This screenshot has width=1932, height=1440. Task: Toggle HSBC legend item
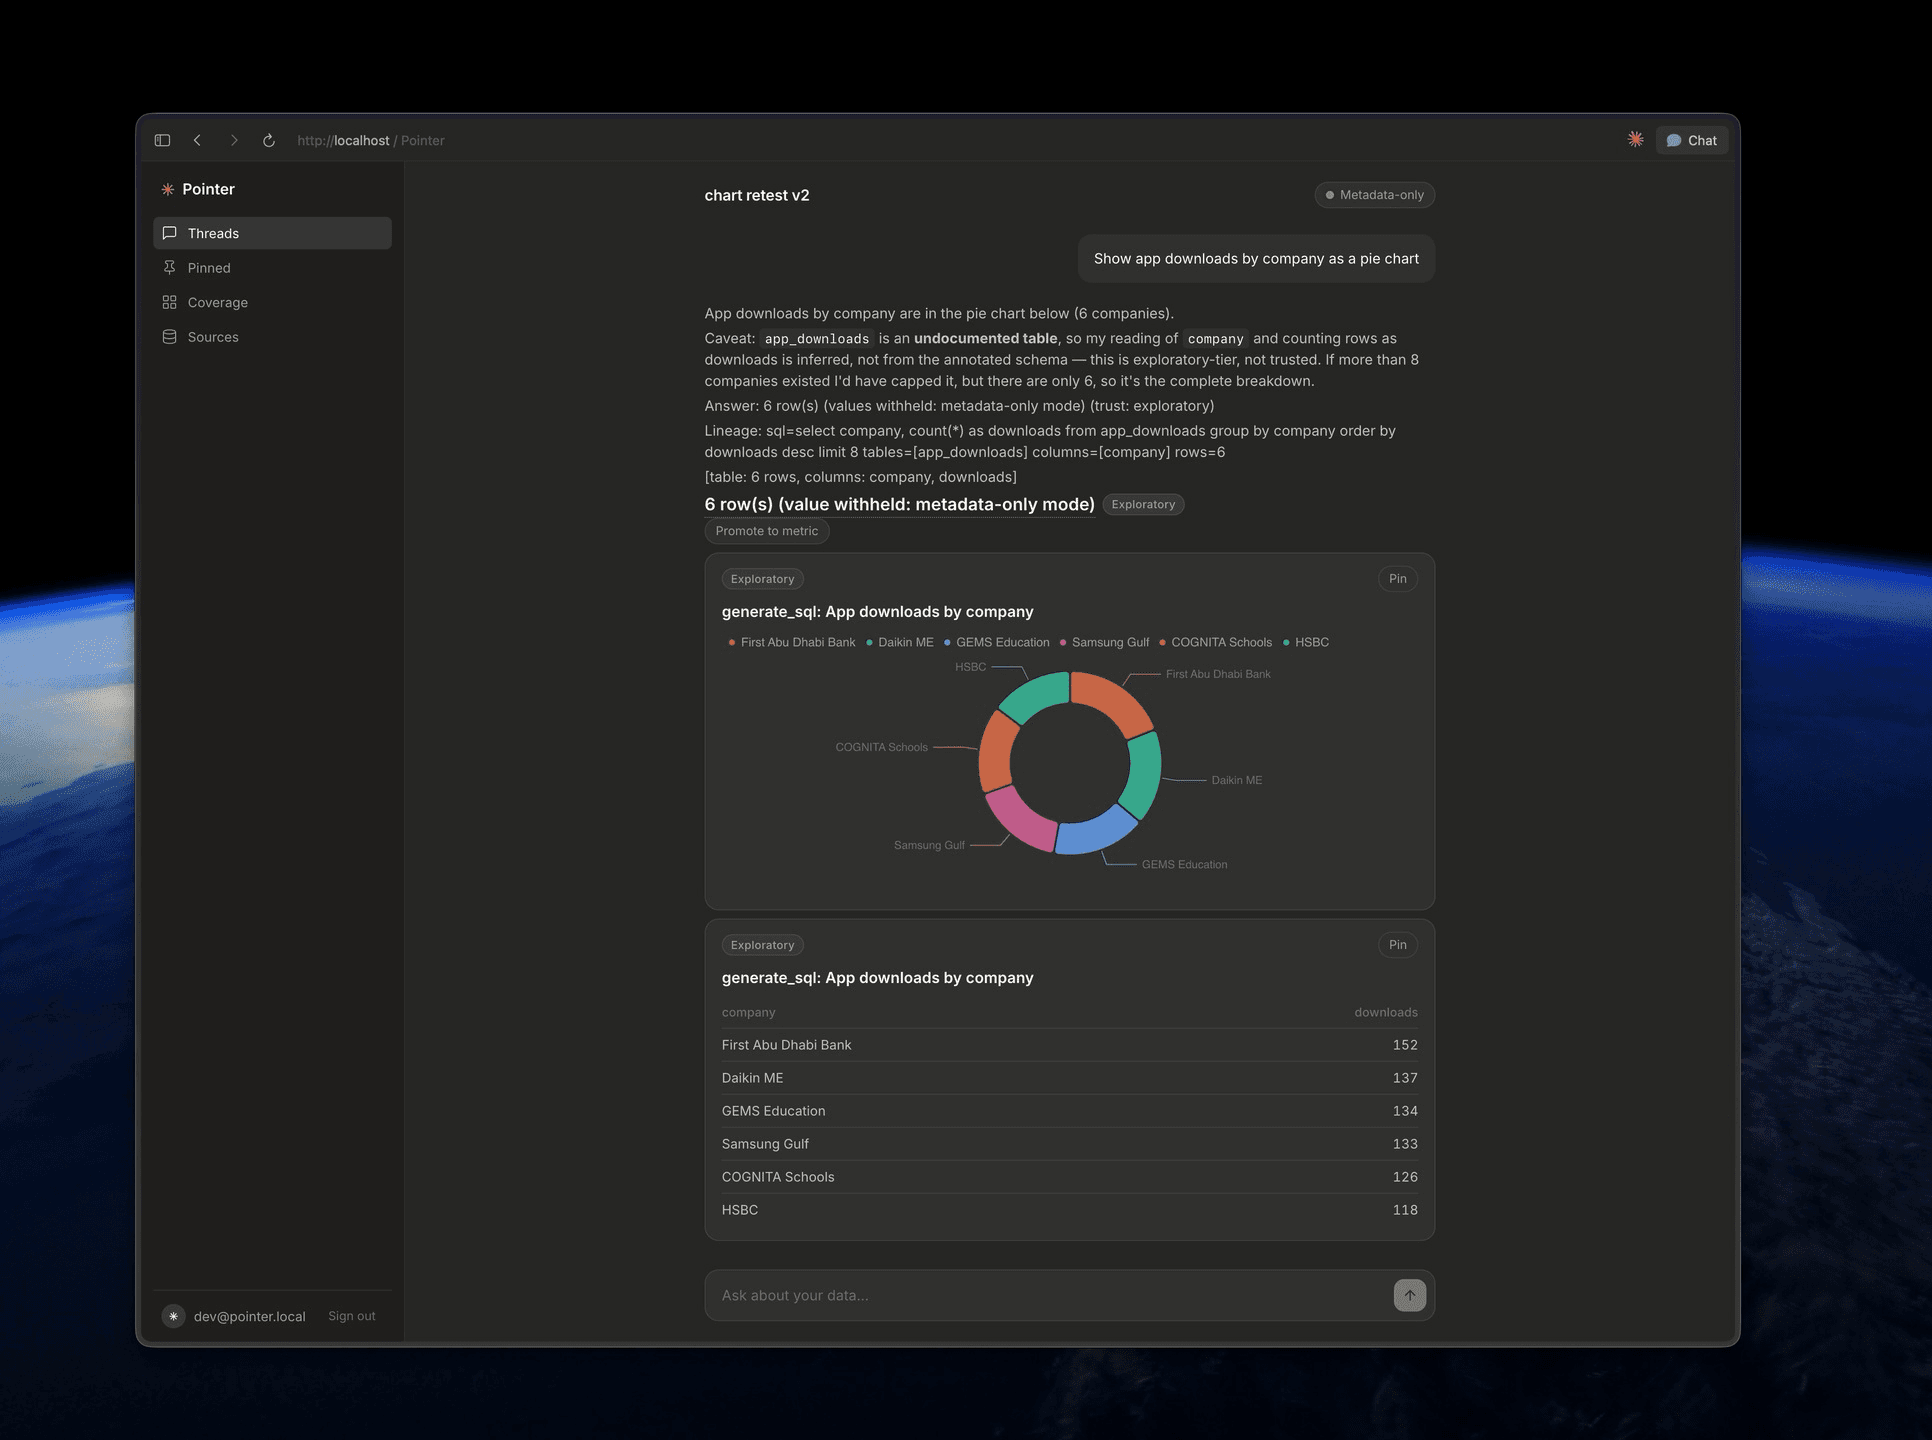[1306, 643]
